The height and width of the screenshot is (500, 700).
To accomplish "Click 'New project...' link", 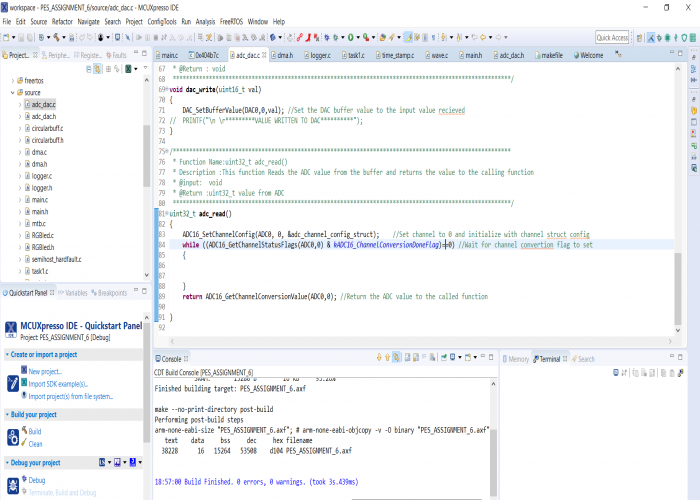I will [x=45, y=371].
